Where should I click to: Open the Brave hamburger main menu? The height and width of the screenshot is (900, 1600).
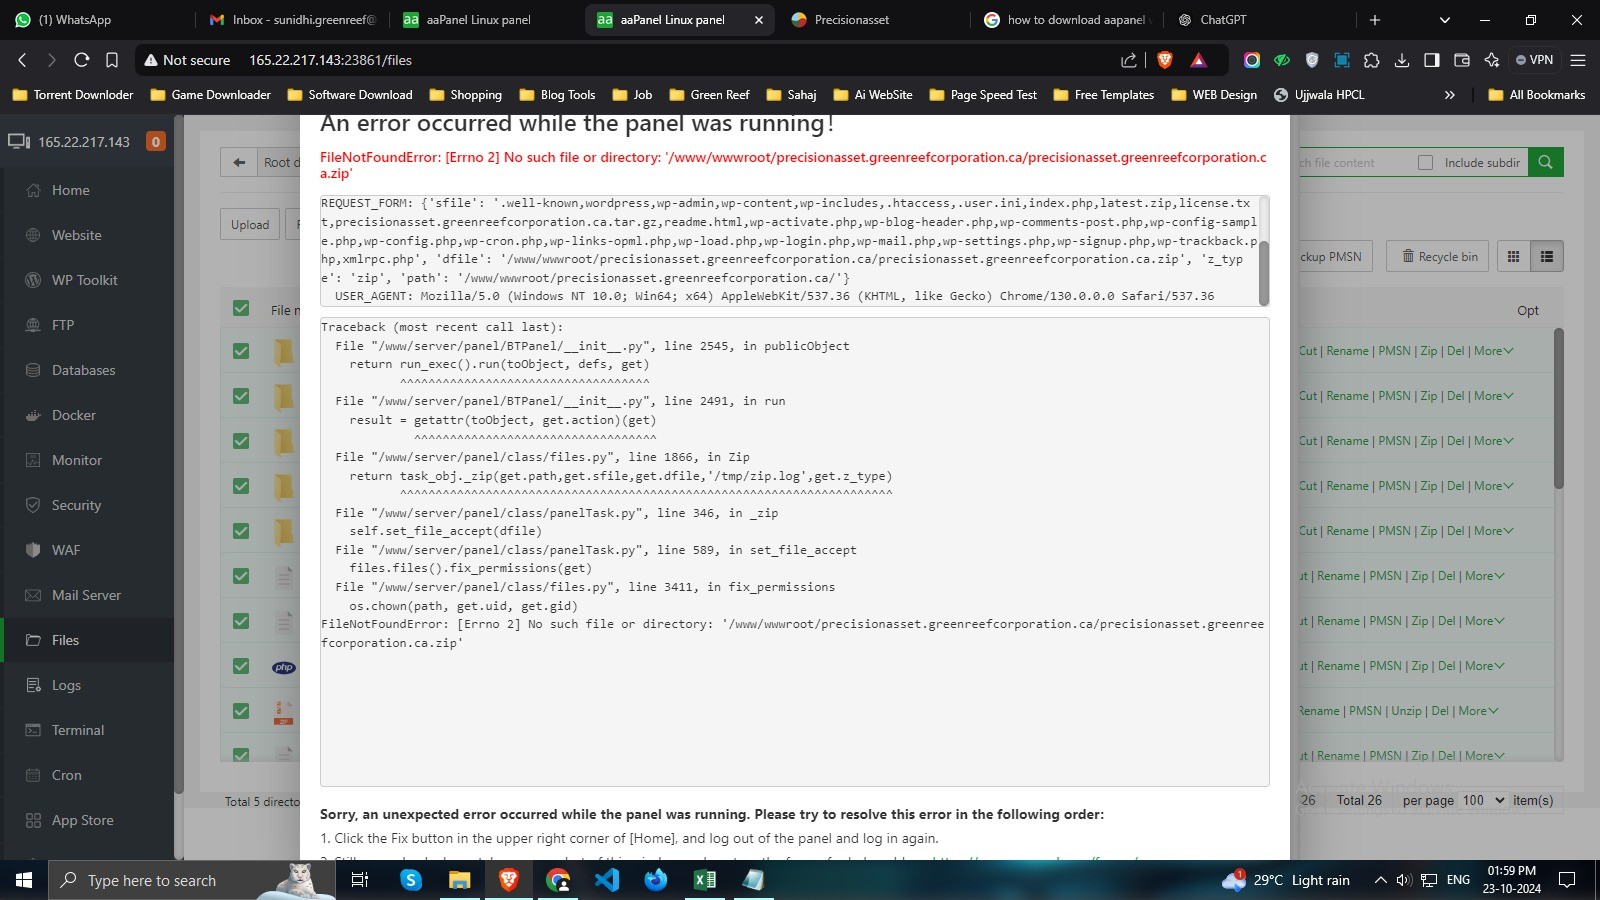(x=1578, y=60)
